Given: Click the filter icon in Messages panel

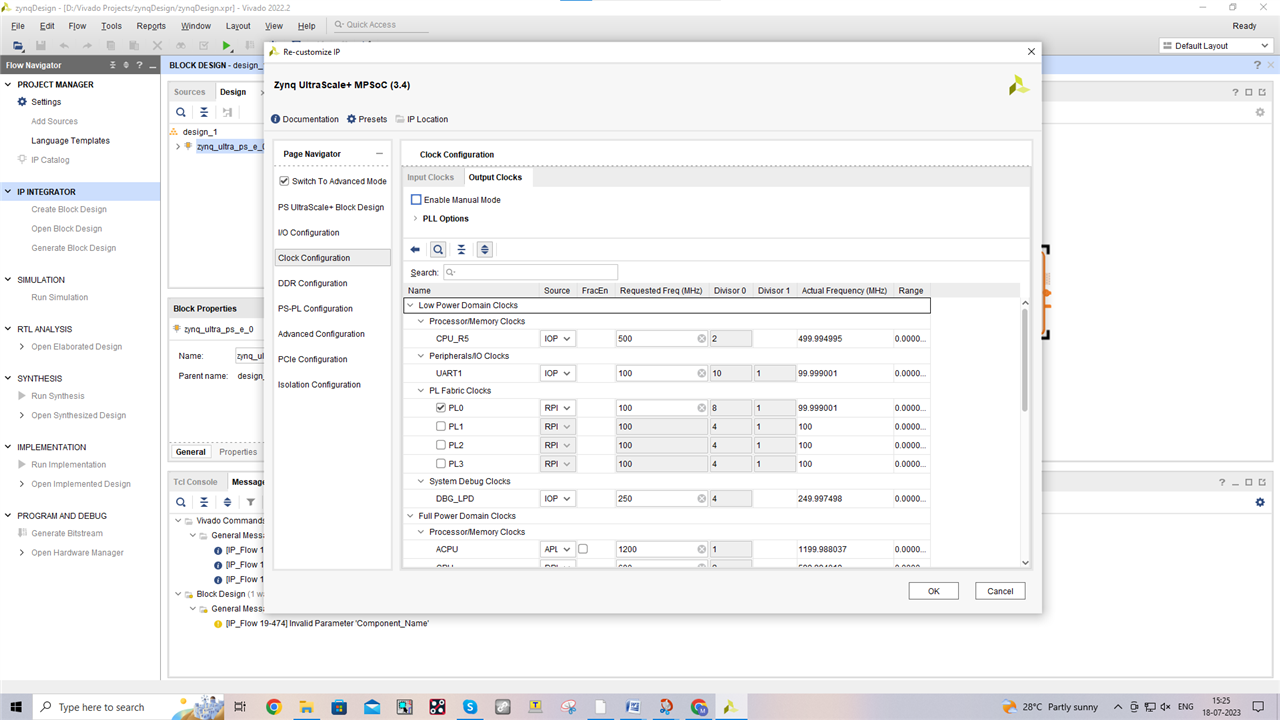Looking at the screenshot, I should pyautogui.click(x=251, y=502).
